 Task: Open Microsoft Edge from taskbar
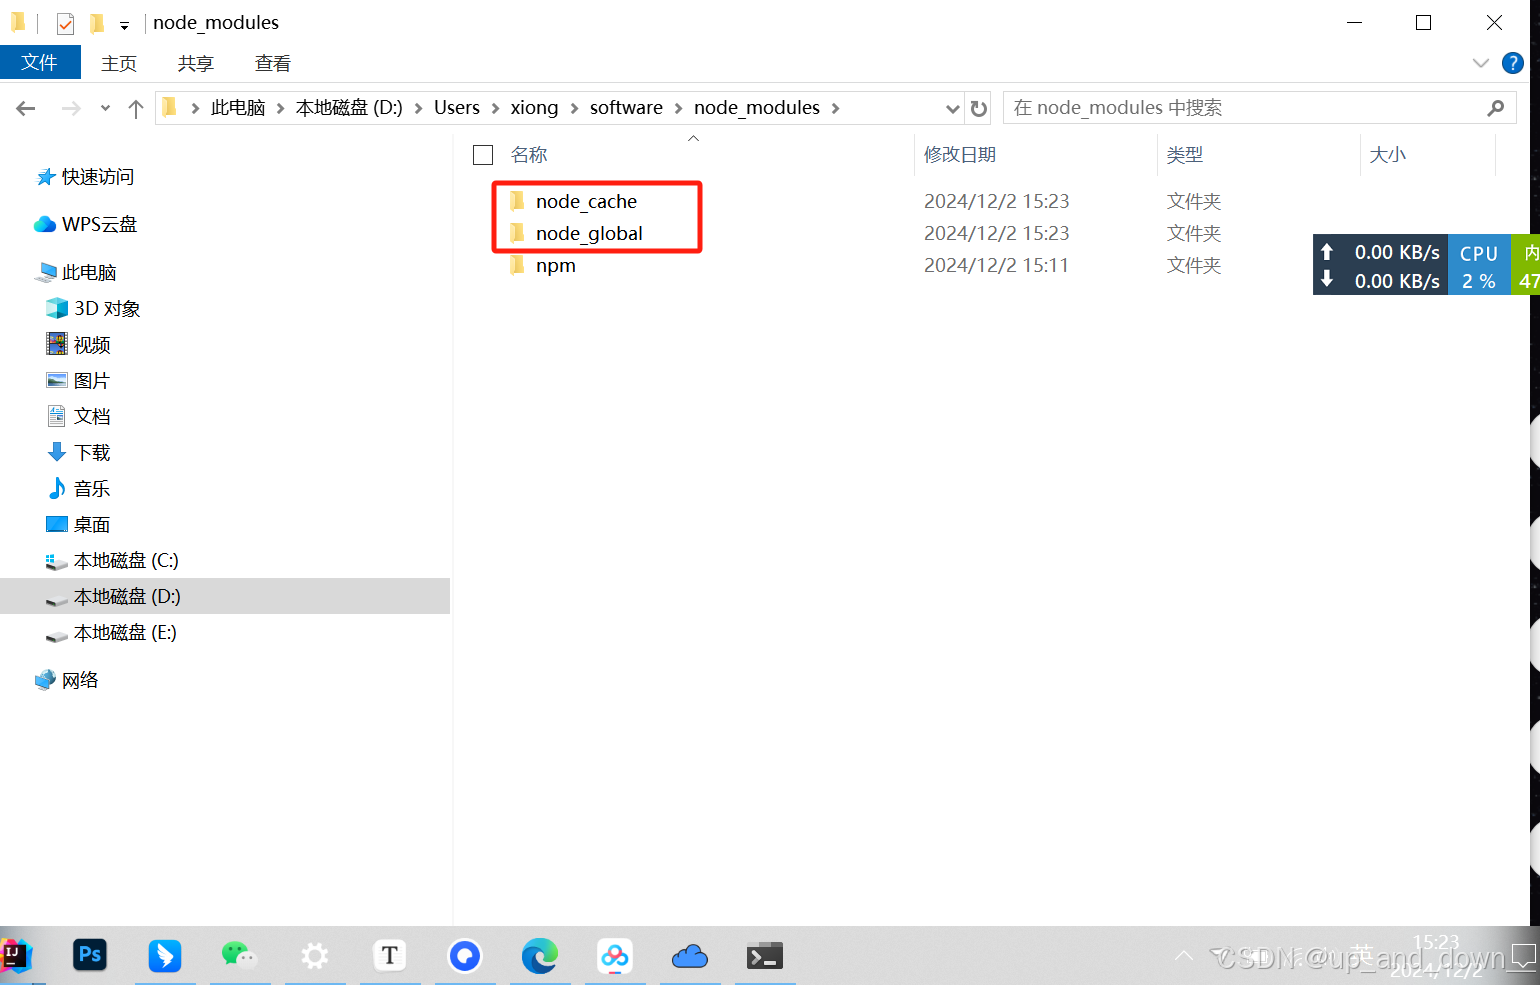[x=540, y=956]
